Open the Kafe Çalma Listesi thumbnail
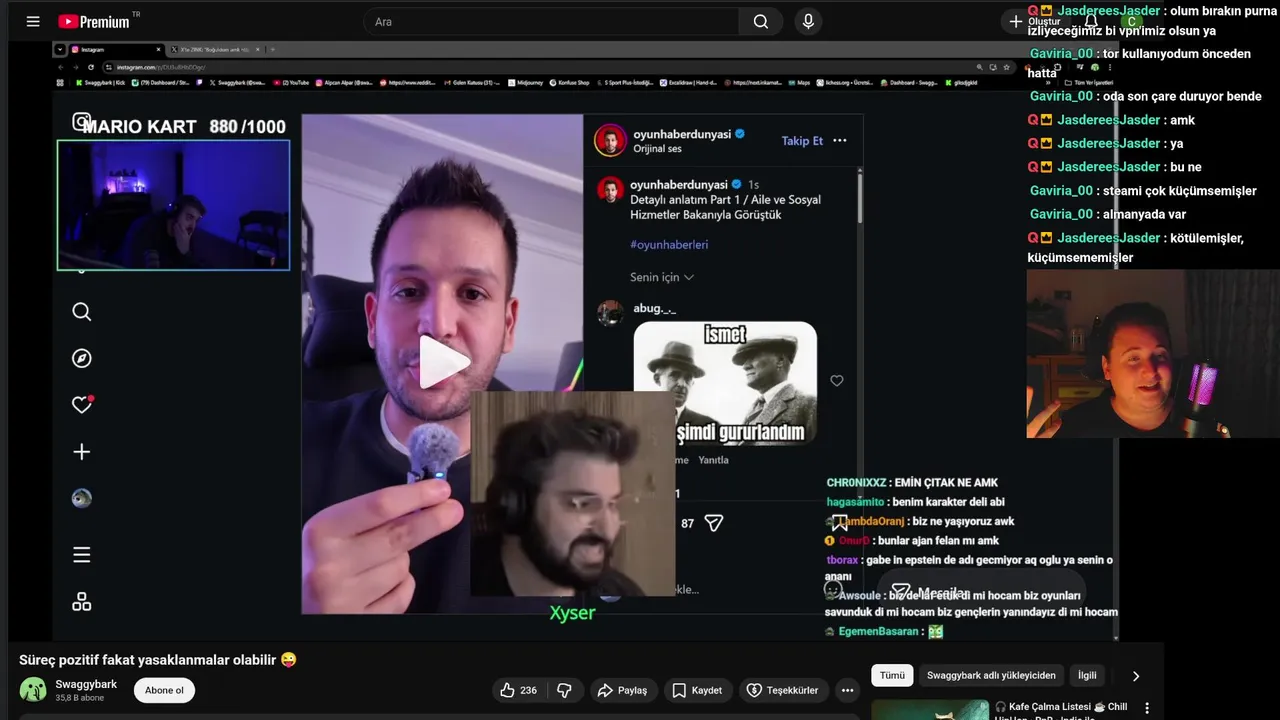This screenshot has width=1280, height=720. click(930, 710)
